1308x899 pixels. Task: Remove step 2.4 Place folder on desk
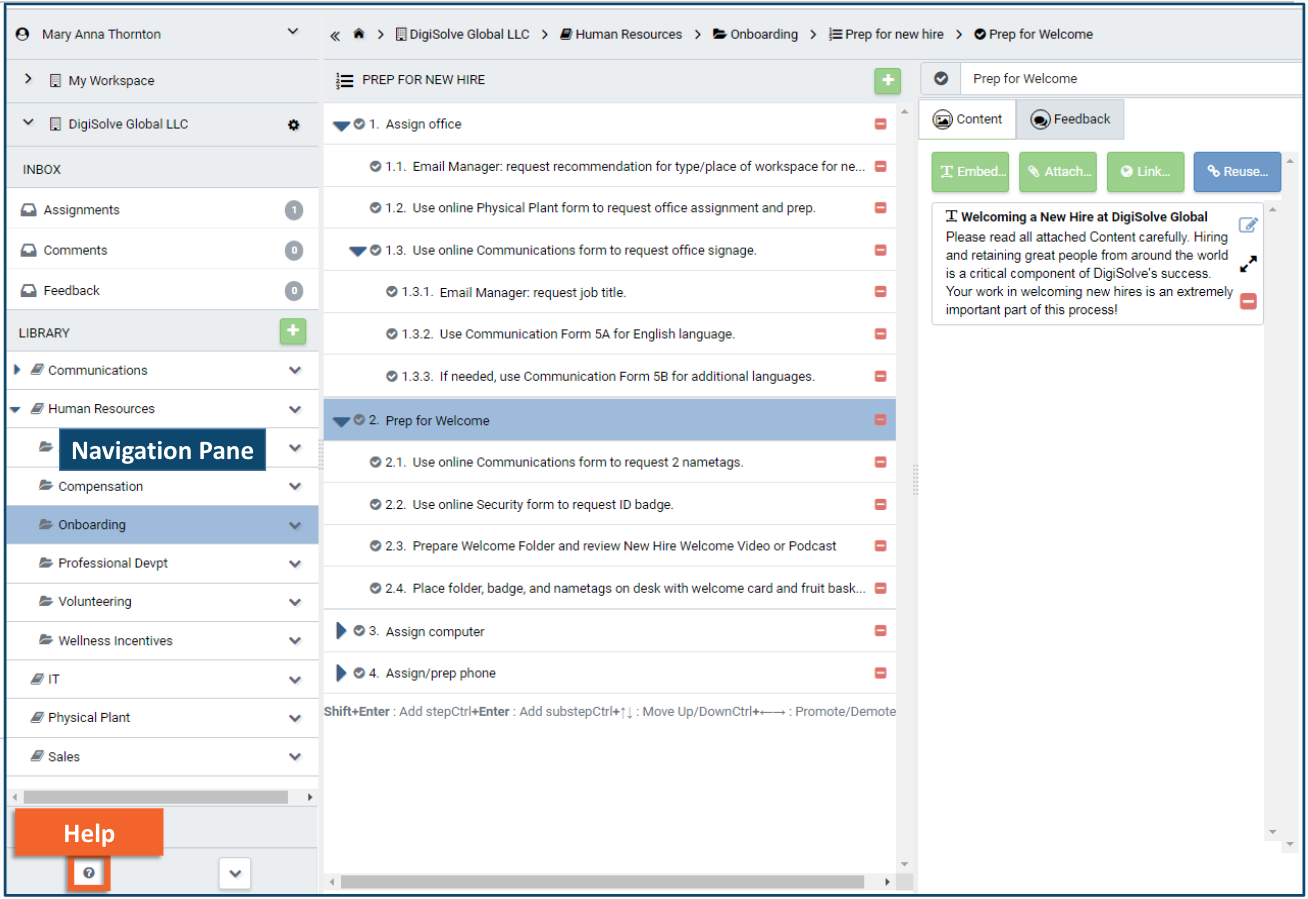pyautogui.click(x=880, y=588)
